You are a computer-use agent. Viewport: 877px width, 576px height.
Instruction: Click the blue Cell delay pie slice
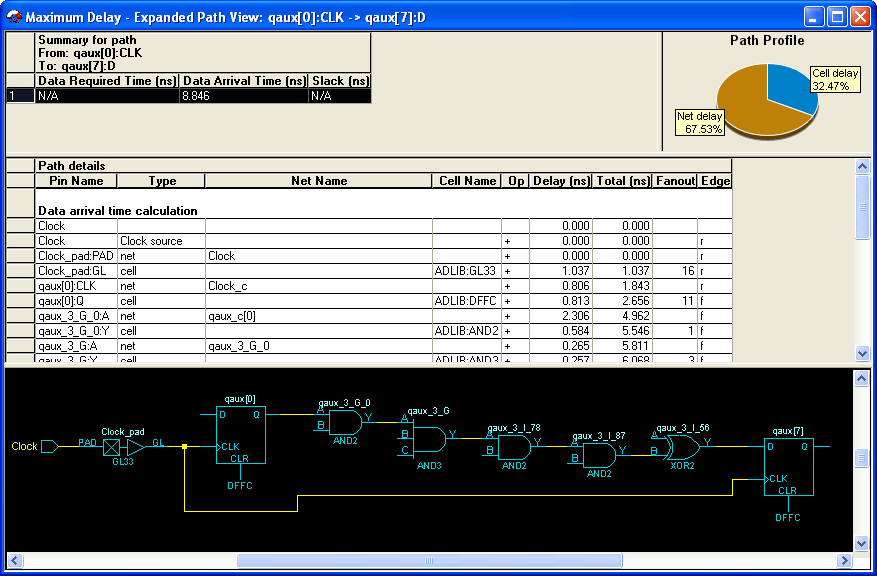click(x=790, y=88)
